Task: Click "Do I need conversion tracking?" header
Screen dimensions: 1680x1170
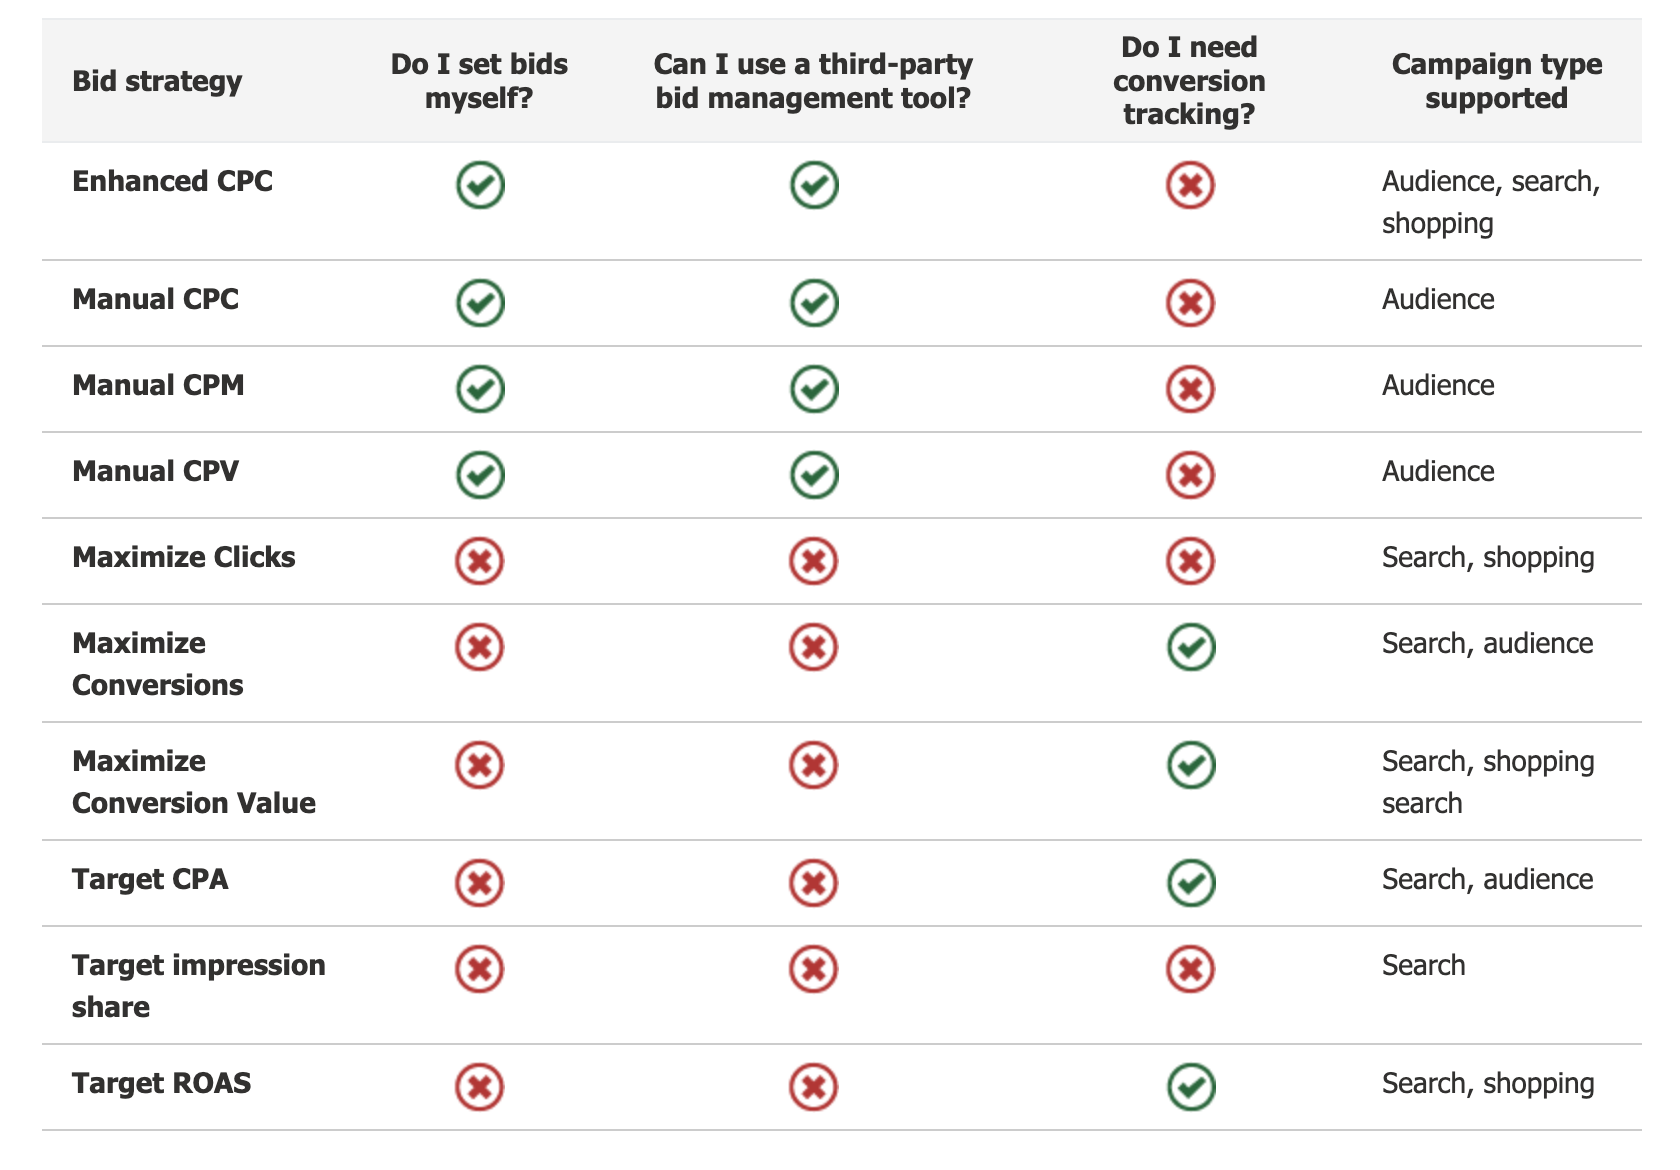Action: (1189, 81)
